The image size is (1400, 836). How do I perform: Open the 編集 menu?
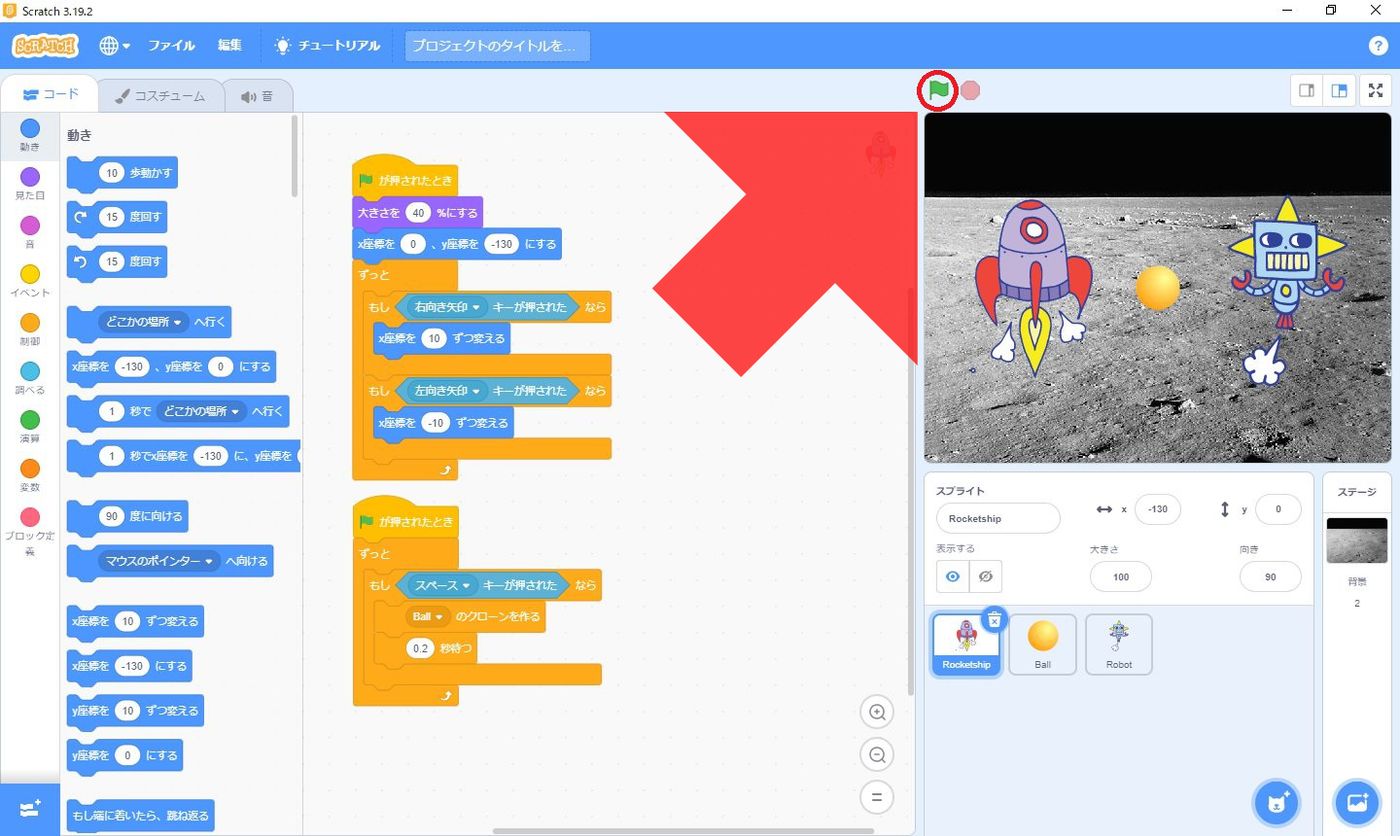230,46
